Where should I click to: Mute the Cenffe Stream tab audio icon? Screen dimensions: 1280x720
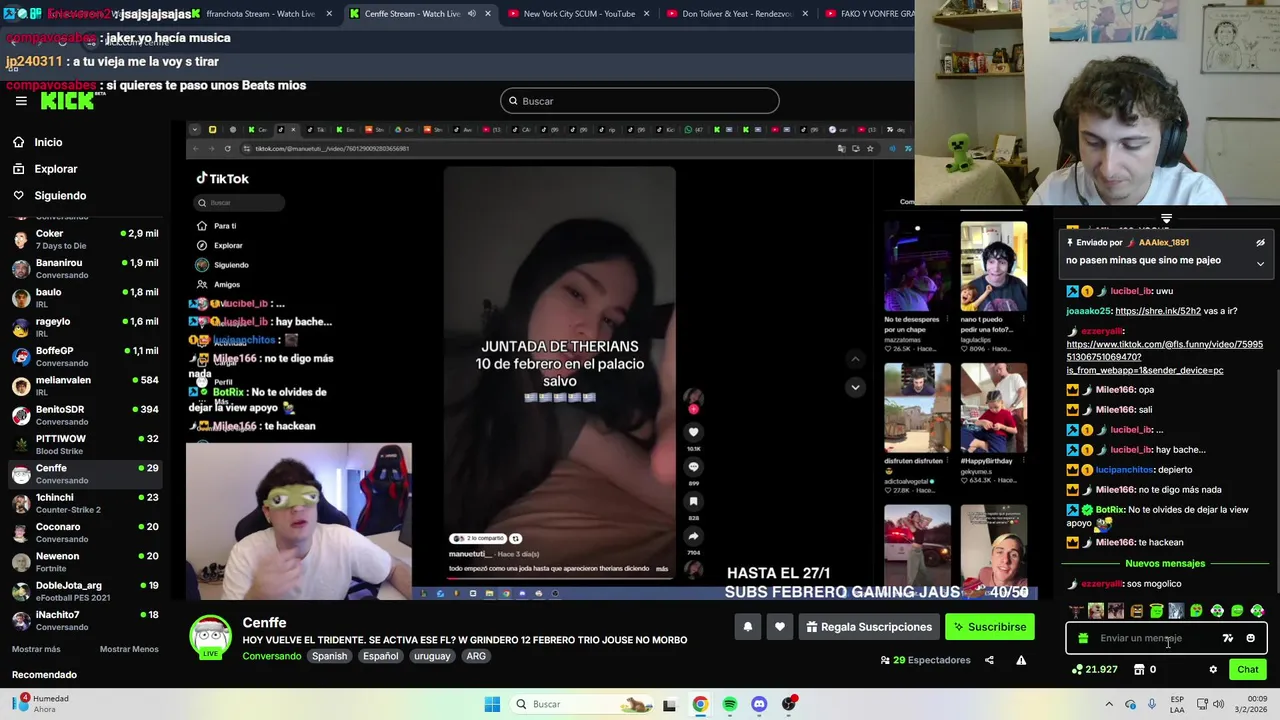click(x=471, y=14)
